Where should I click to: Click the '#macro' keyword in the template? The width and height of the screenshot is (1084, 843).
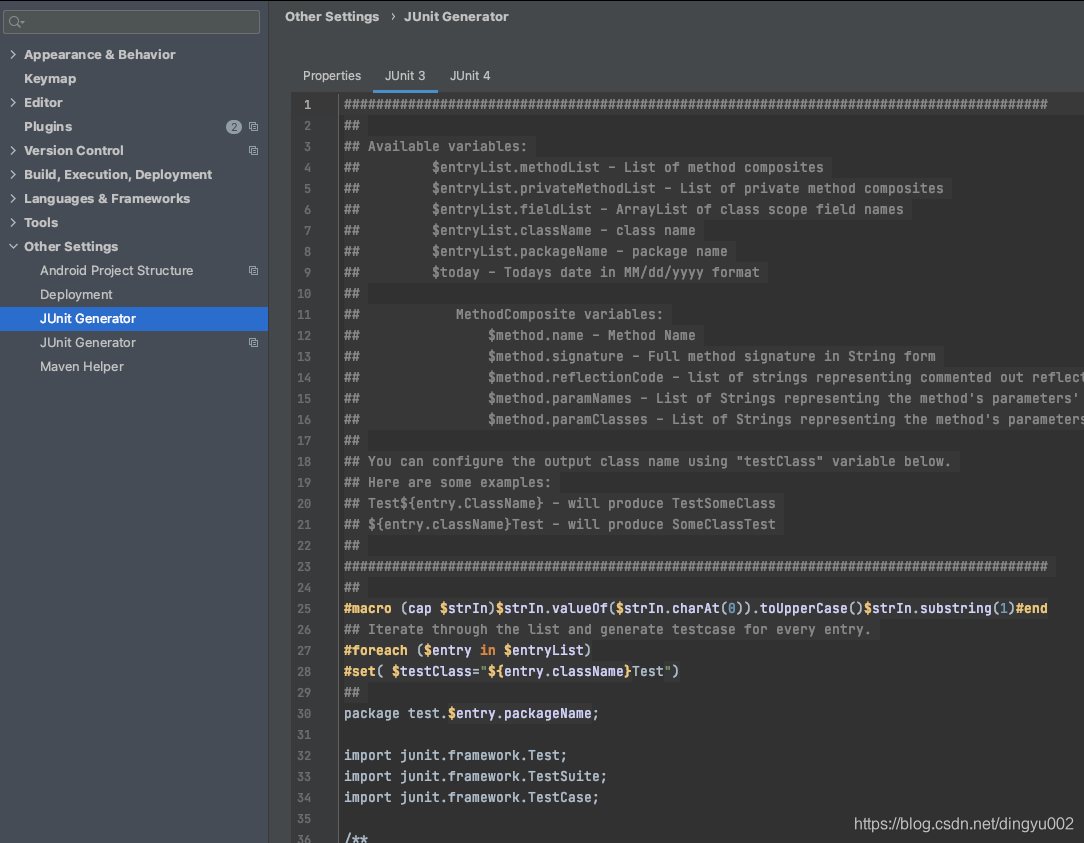click(368, 609)
